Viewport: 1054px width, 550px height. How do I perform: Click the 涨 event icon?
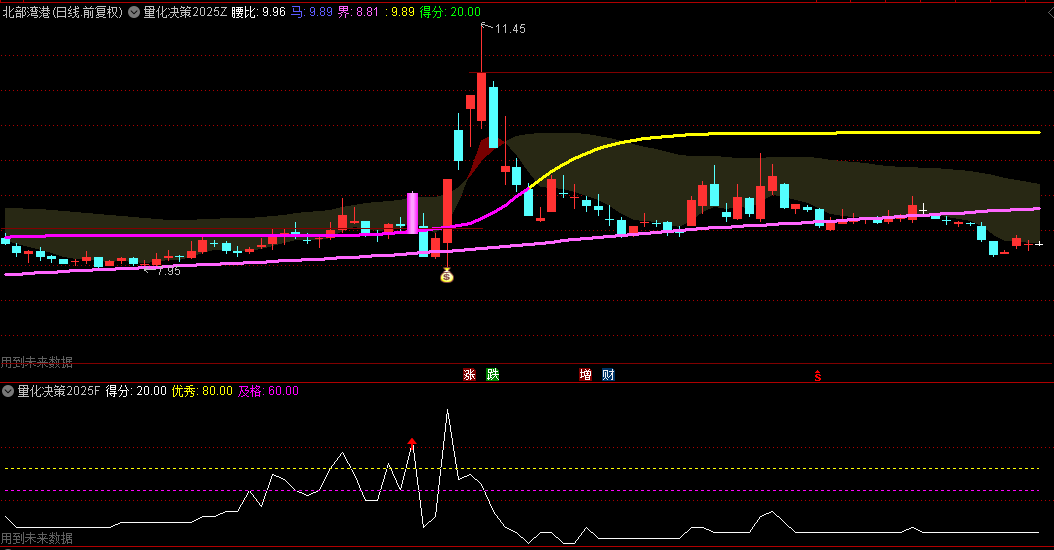click(x=469, y=375)
